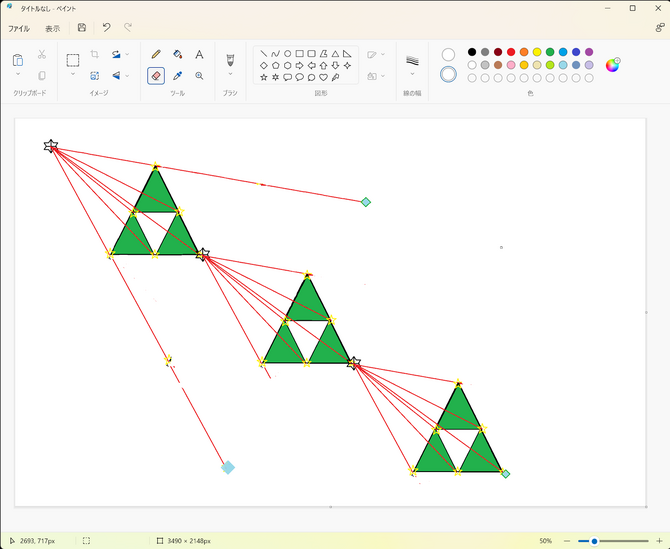Choose the Text tool
The width and height of the screenshot is (670, 549).
pos(199,55)
